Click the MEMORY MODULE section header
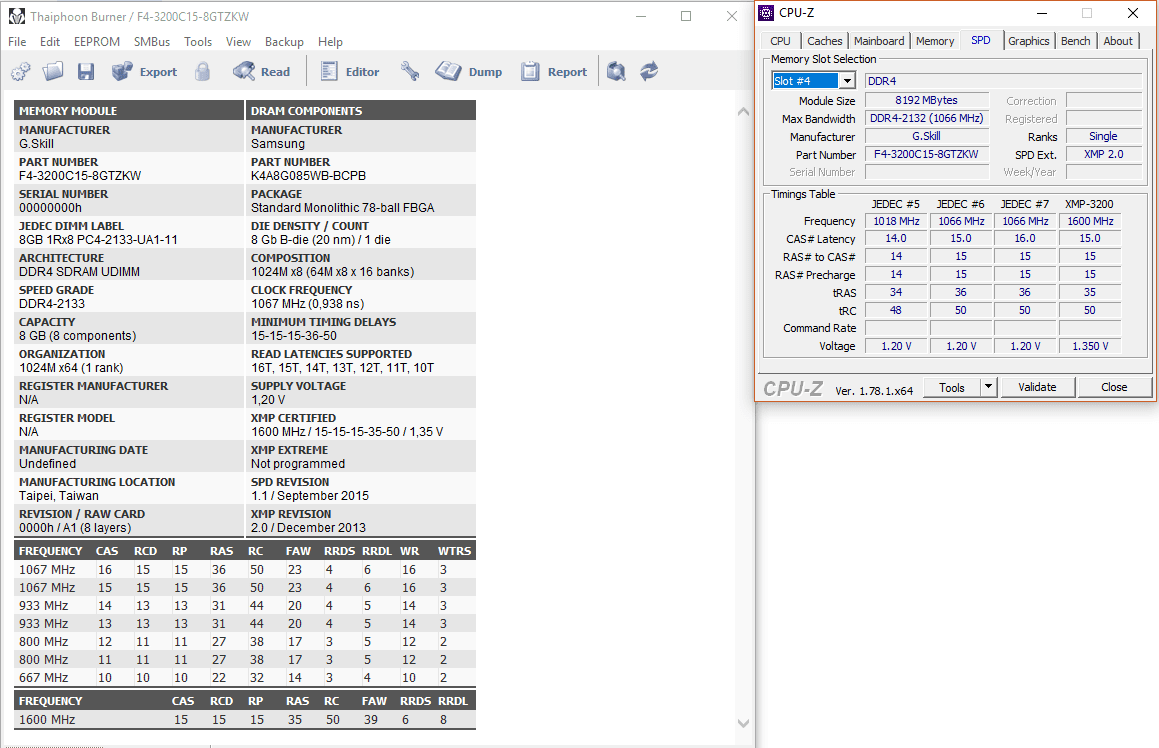This screenshot has height=748, width=1159. pyautogui.click(x=129, y=111)
